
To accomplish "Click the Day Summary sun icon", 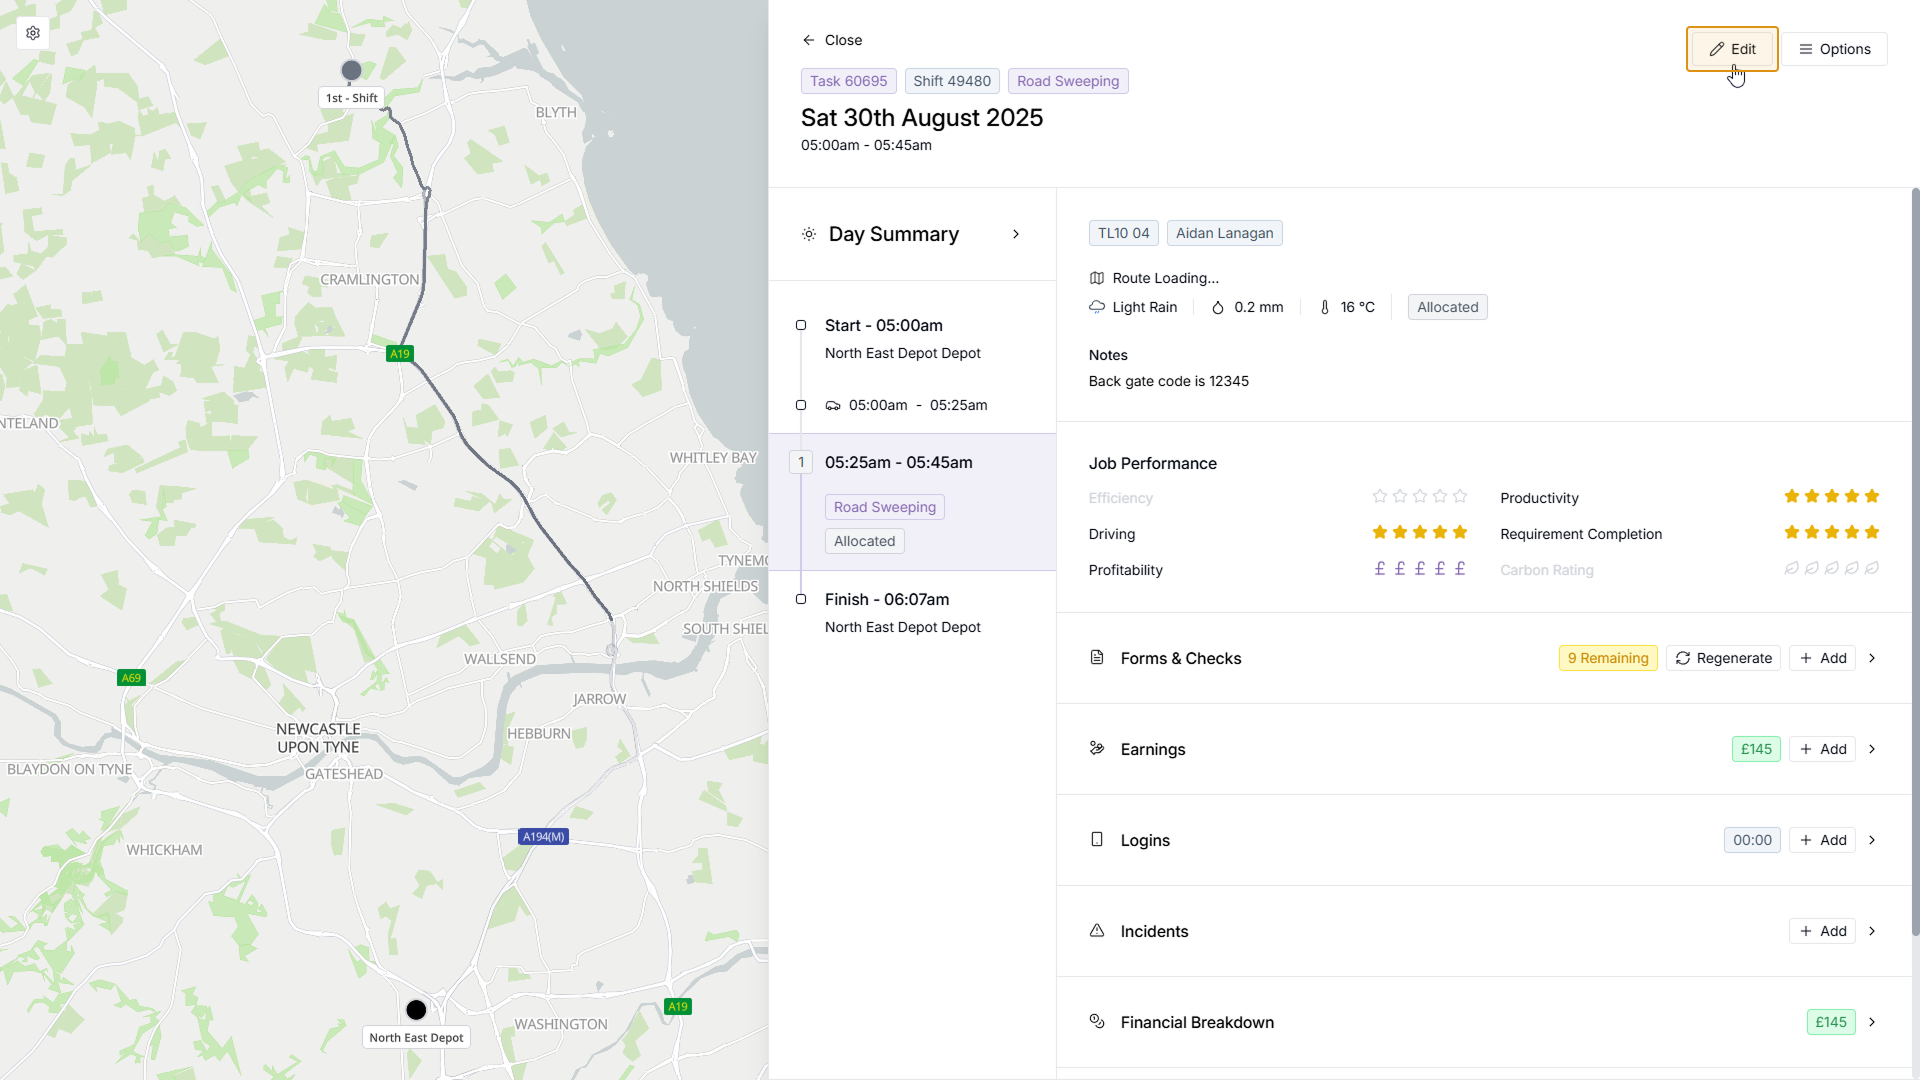I will pos(809,234).
